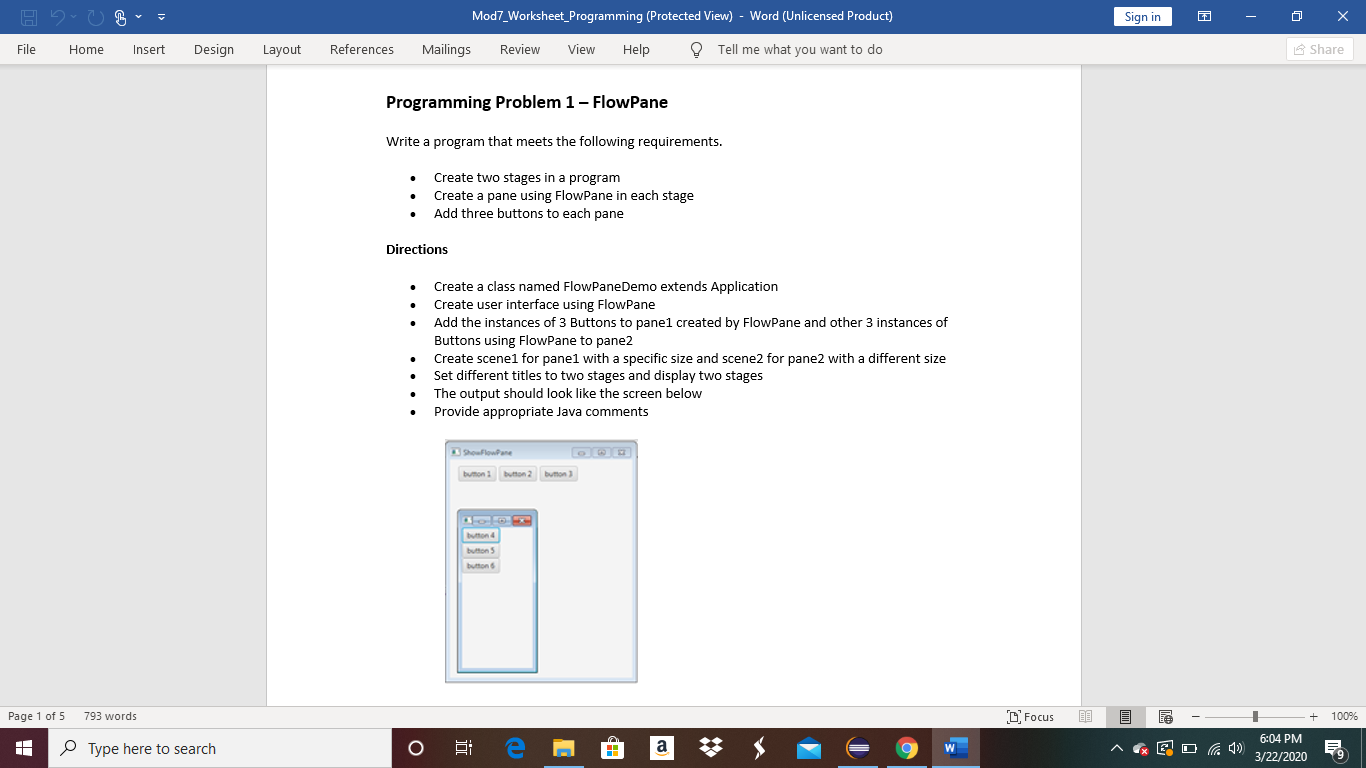Enable Focus mode in the status bar
The width and height of the screenshot is (1366, 768).
pyautogui.click(x=1030, y=716)
